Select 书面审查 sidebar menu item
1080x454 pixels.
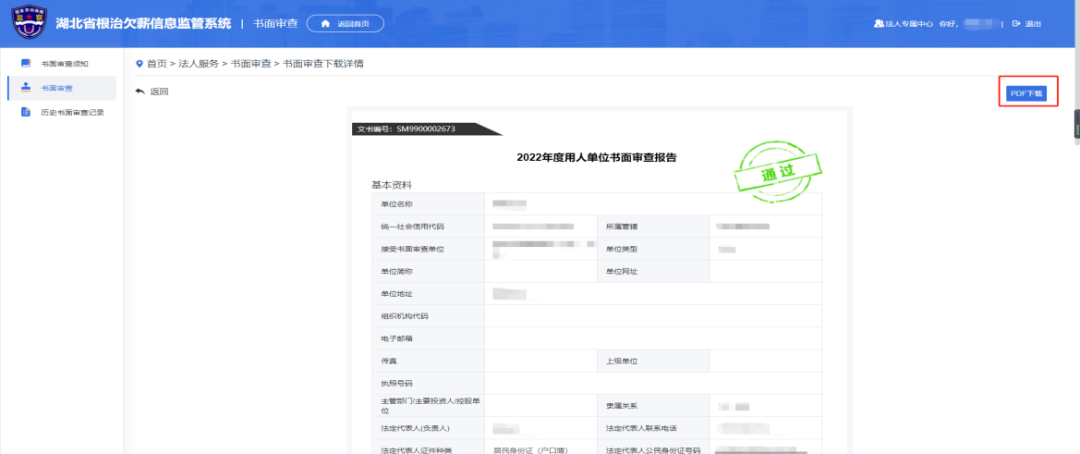pos(56,88)
